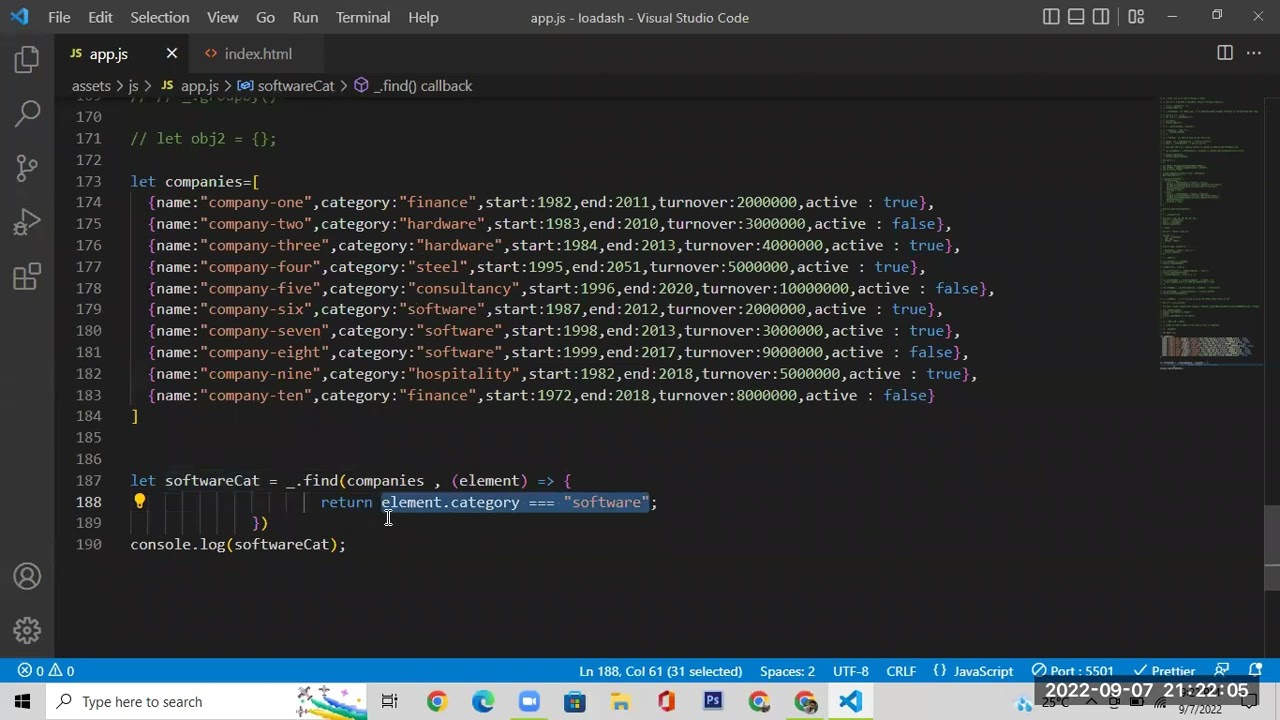Open the Source Control view

click(x=27, y=167)
